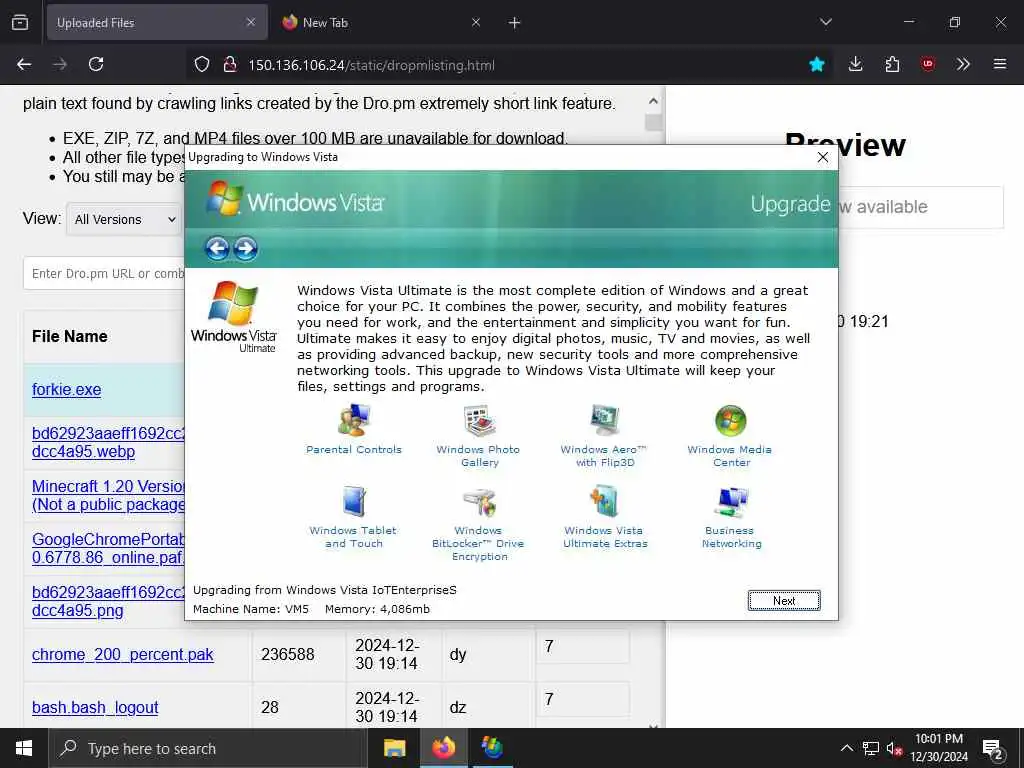This screenshot has width=1024, height=768.
Task: Go back in Firefox browser history
Action: pos(24,64)
